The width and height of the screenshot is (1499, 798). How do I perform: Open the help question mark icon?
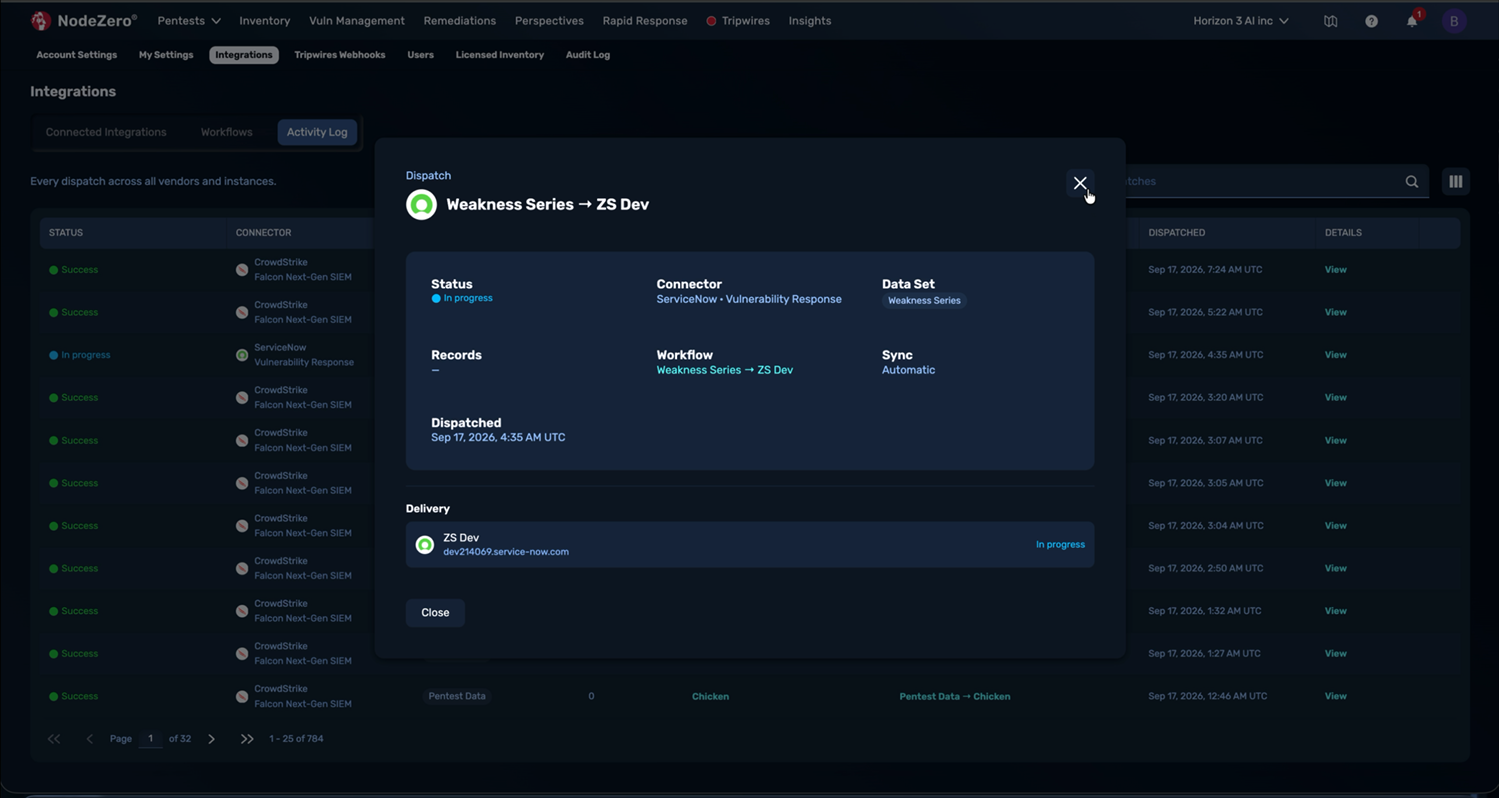tap(1371, 21)
